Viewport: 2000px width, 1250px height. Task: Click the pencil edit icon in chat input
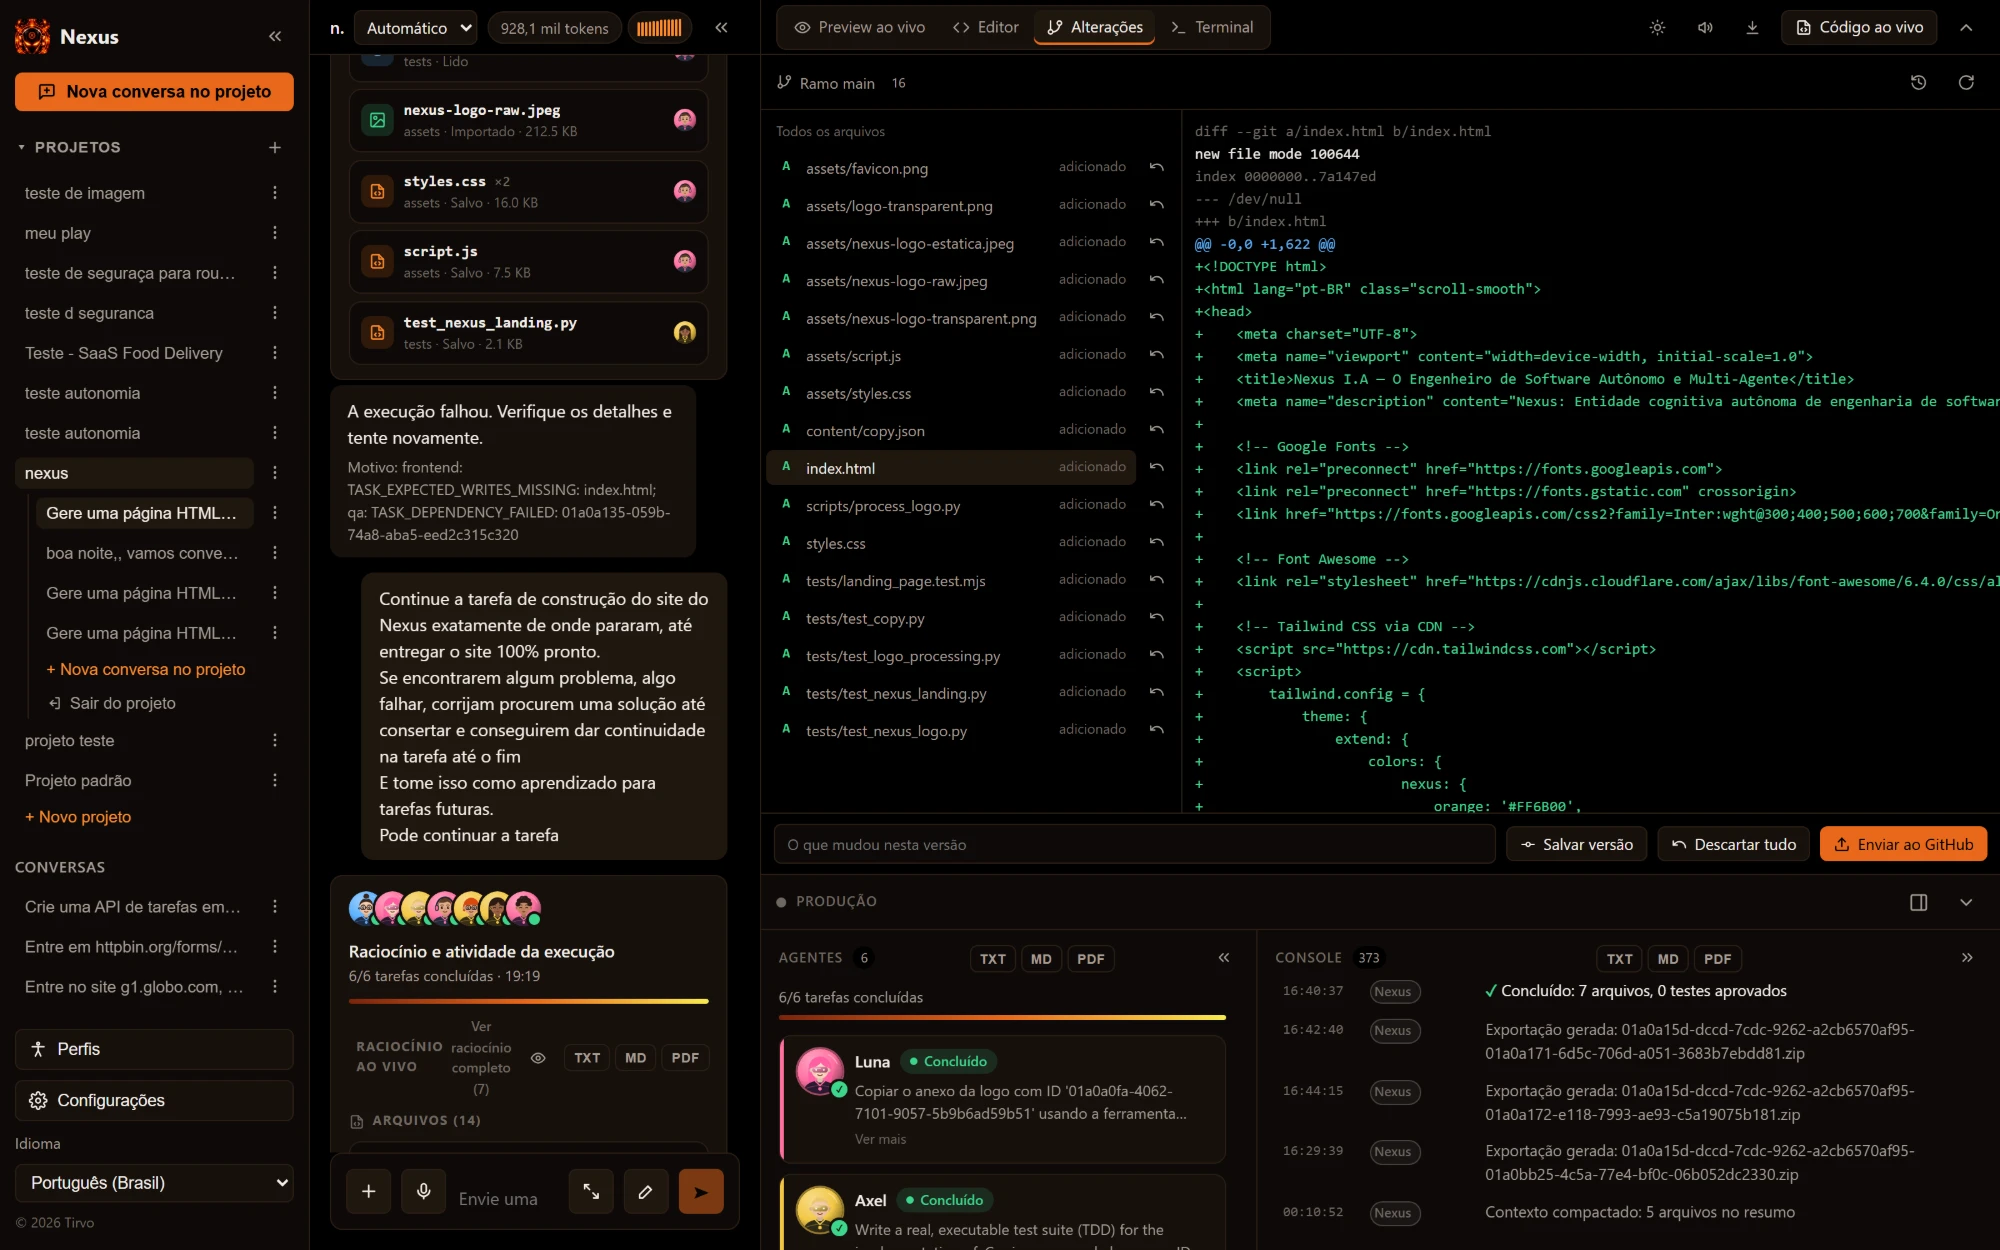[x=646, y=1191]
